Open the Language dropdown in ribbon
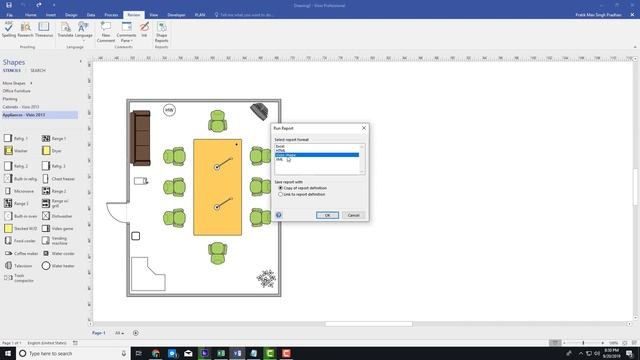 [x=83, y=31]
